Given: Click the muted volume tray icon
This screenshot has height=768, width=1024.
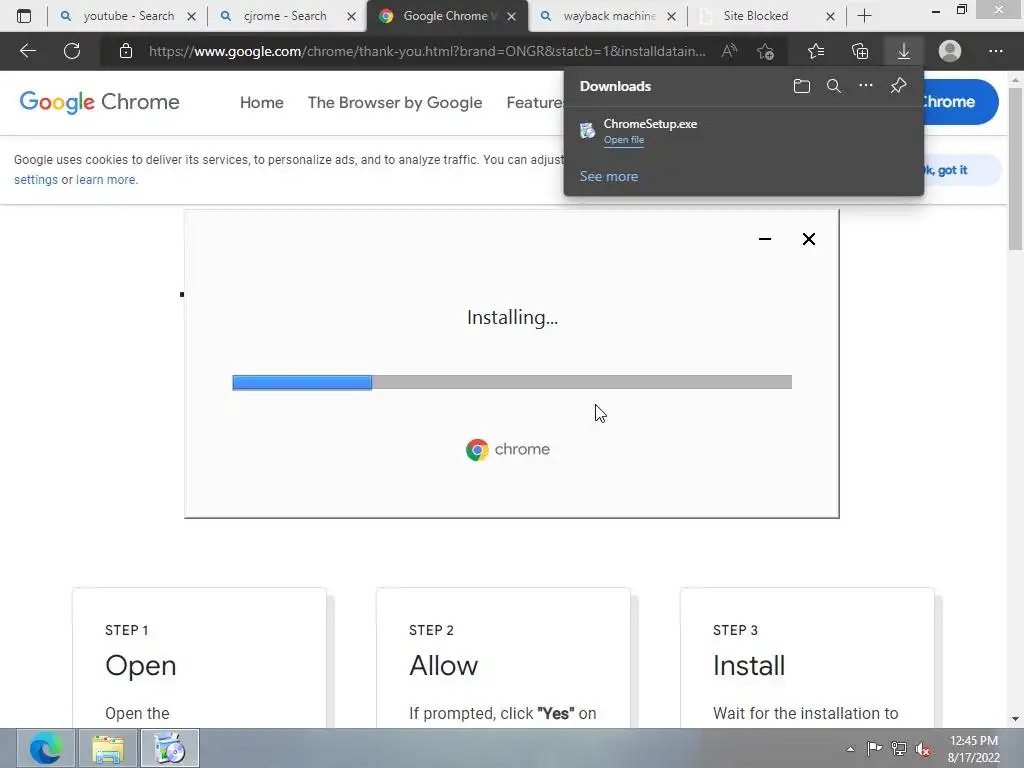Looking at the screenshot, I should (x=923, y=749).
